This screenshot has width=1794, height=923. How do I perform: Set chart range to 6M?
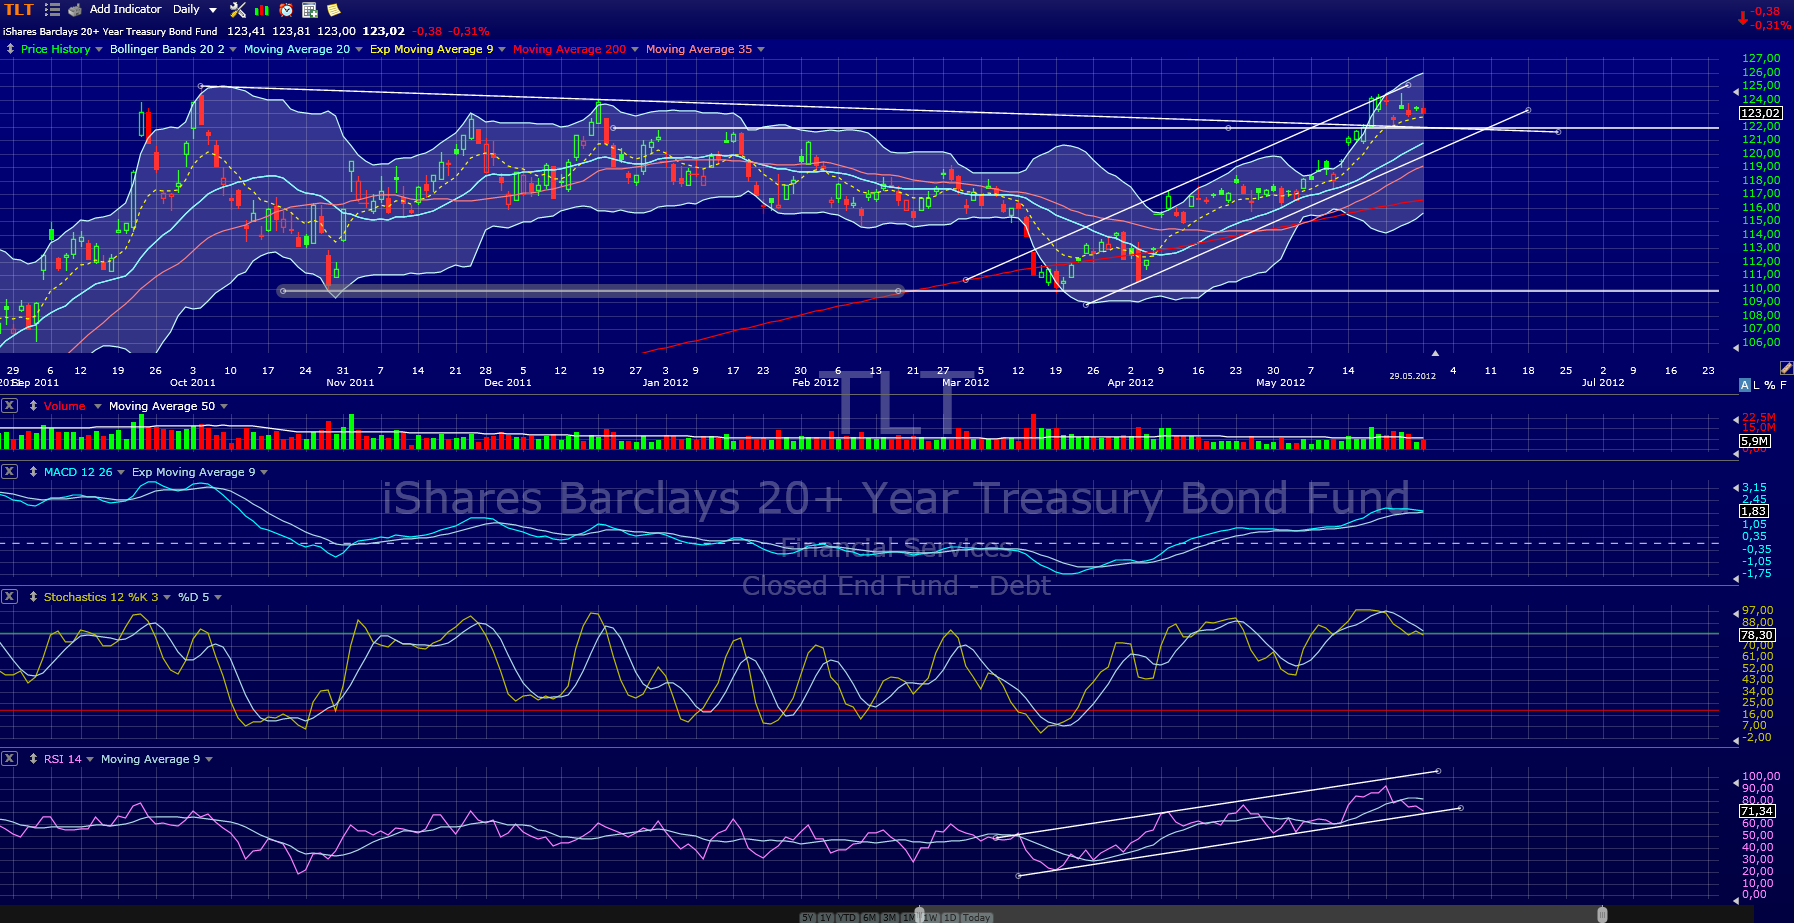[870, 917]
